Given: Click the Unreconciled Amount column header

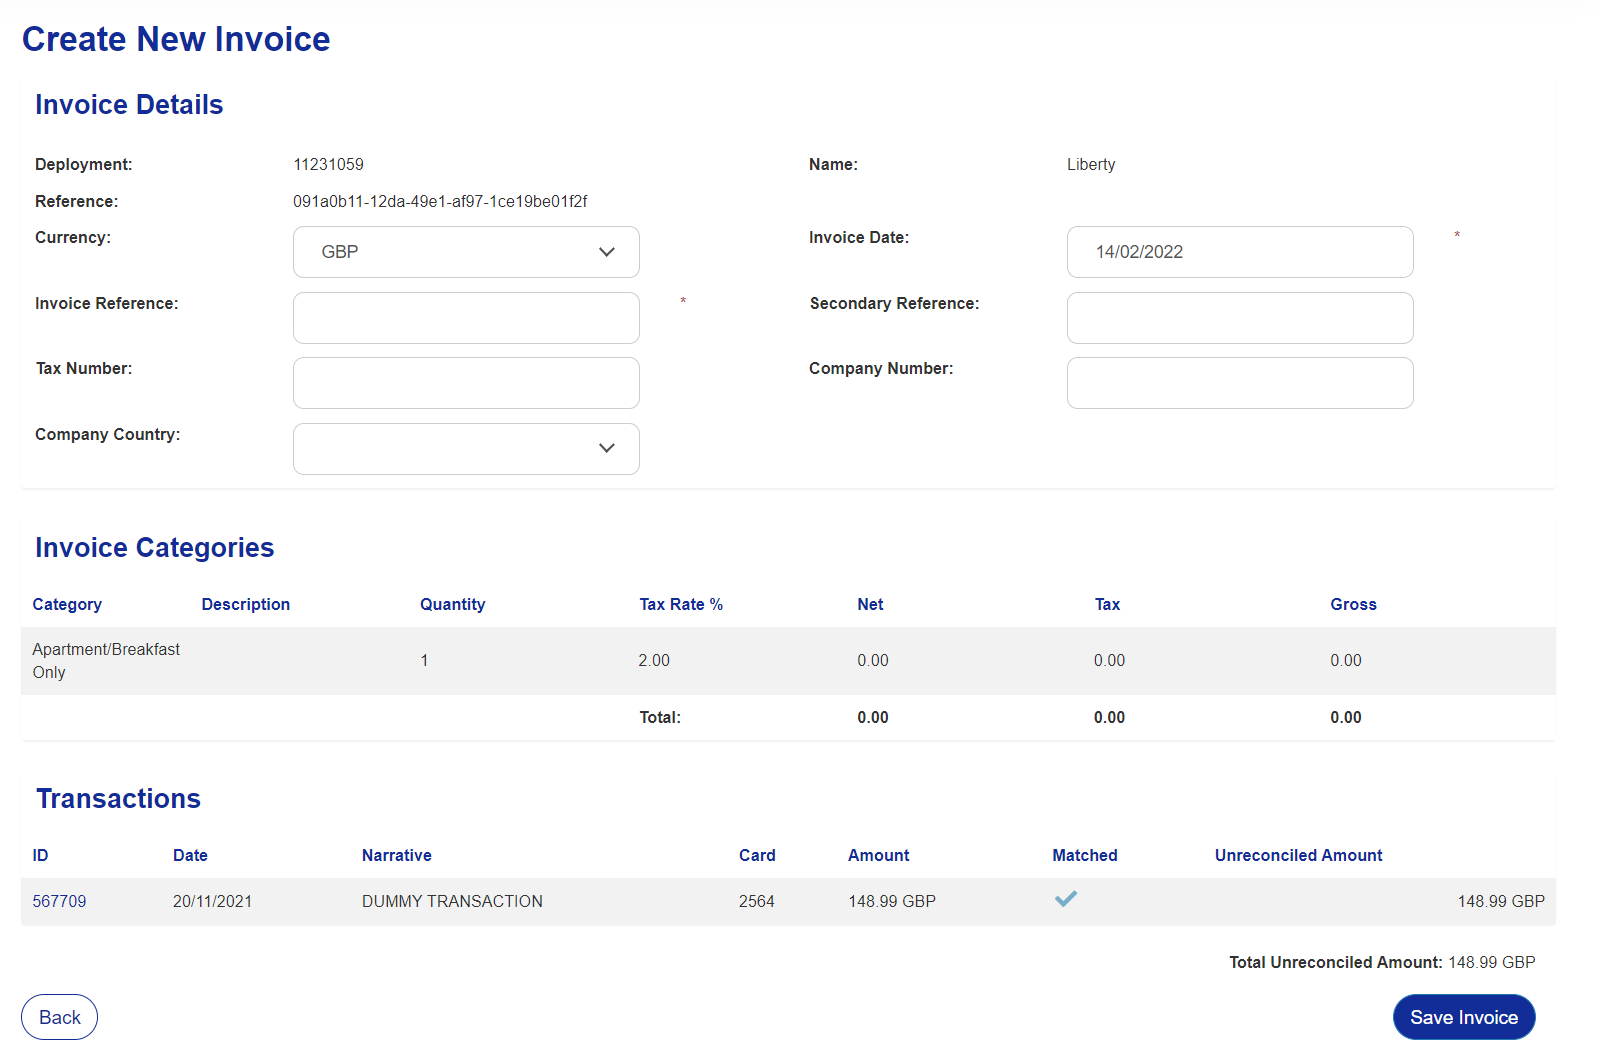Looking at the screenshot, I should pos(1298,855).
